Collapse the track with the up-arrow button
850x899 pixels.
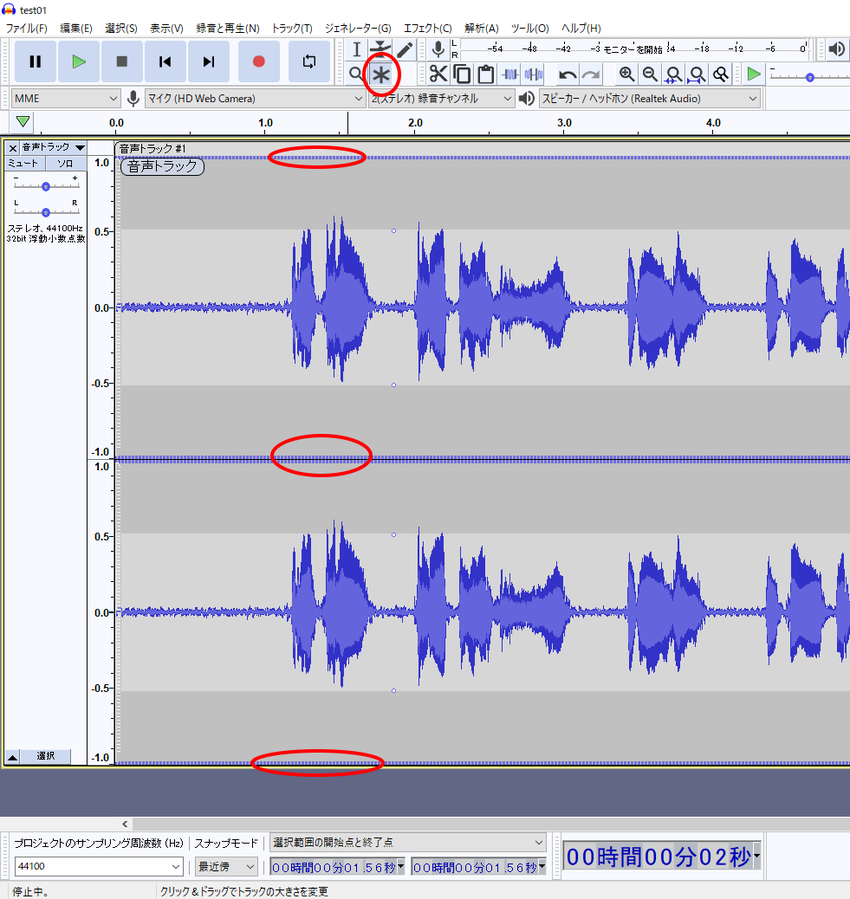tap(12, 757)
